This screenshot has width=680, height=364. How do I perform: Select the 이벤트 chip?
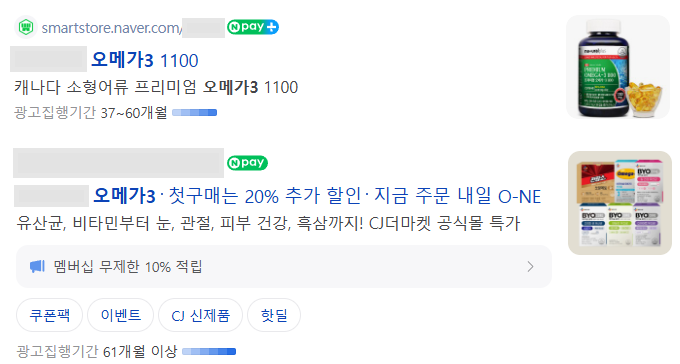click(x=121, y=315)
